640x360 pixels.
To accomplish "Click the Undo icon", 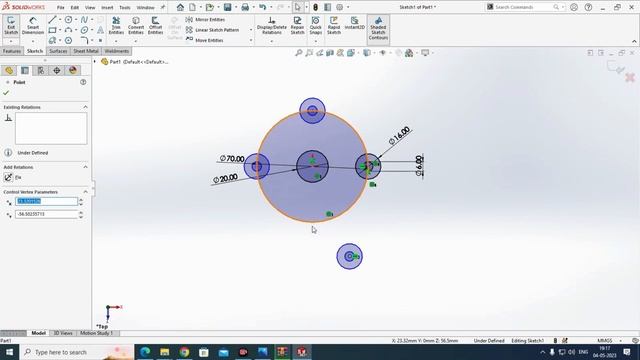I will 262,7.
